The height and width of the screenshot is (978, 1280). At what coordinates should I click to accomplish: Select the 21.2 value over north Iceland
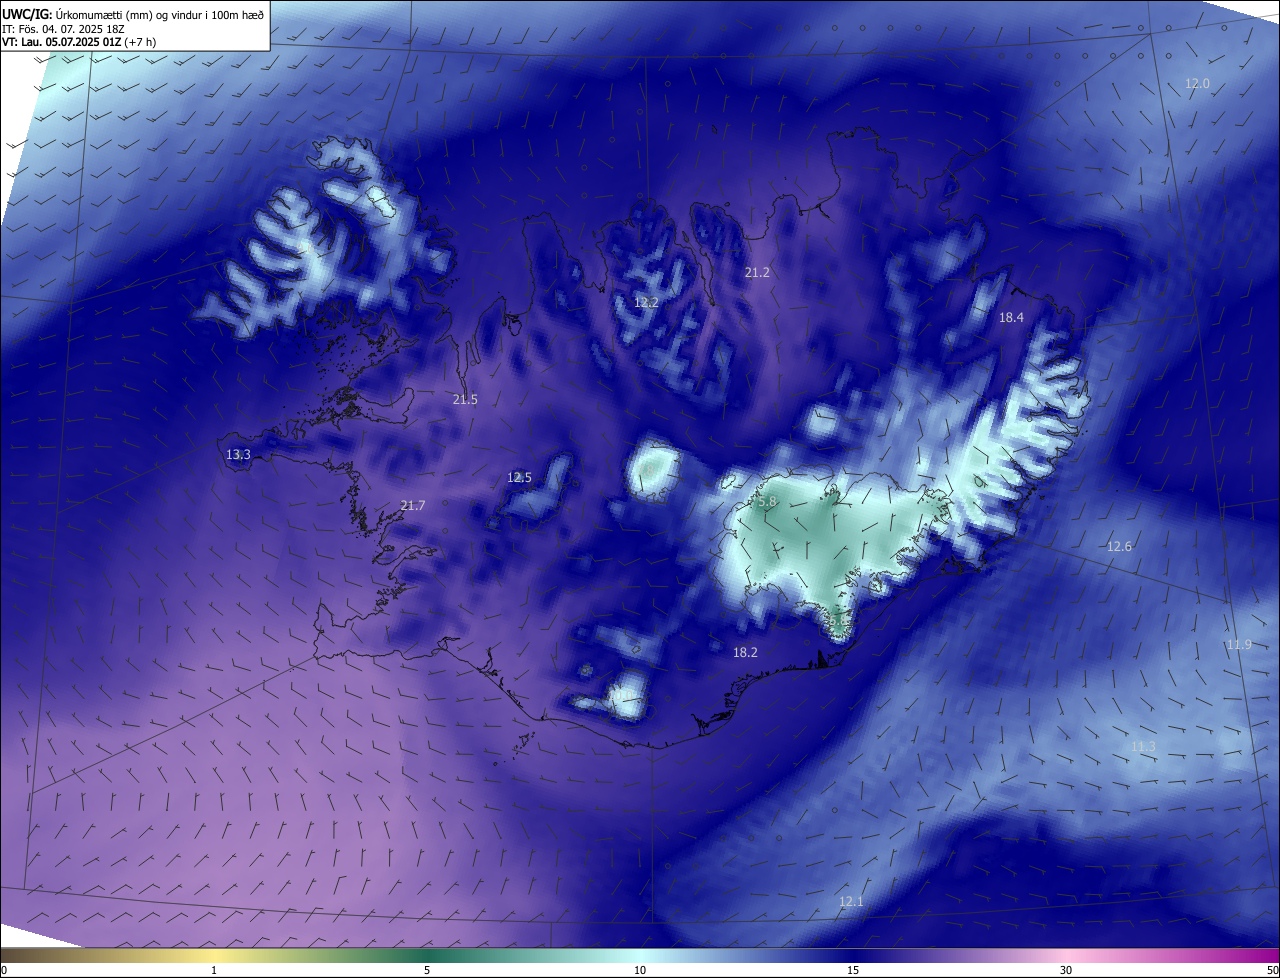pyautogui.click(x=757, y=272)
